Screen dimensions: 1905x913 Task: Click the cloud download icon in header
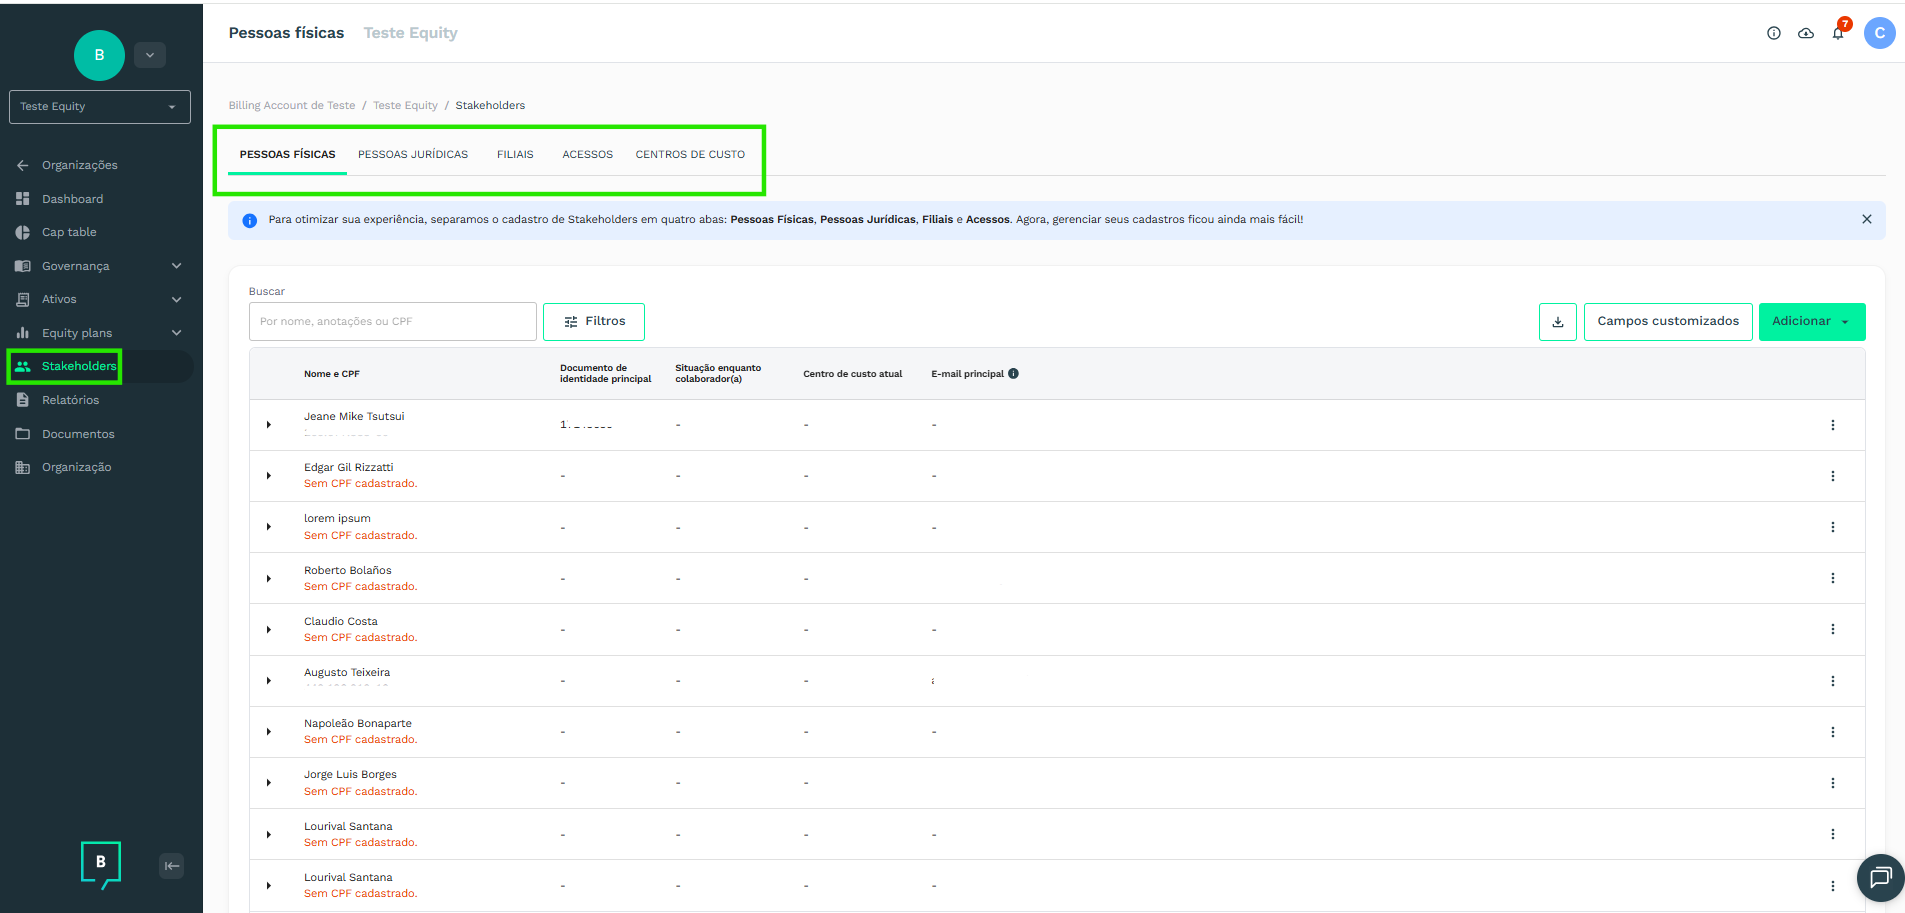tap(1806, 33)
